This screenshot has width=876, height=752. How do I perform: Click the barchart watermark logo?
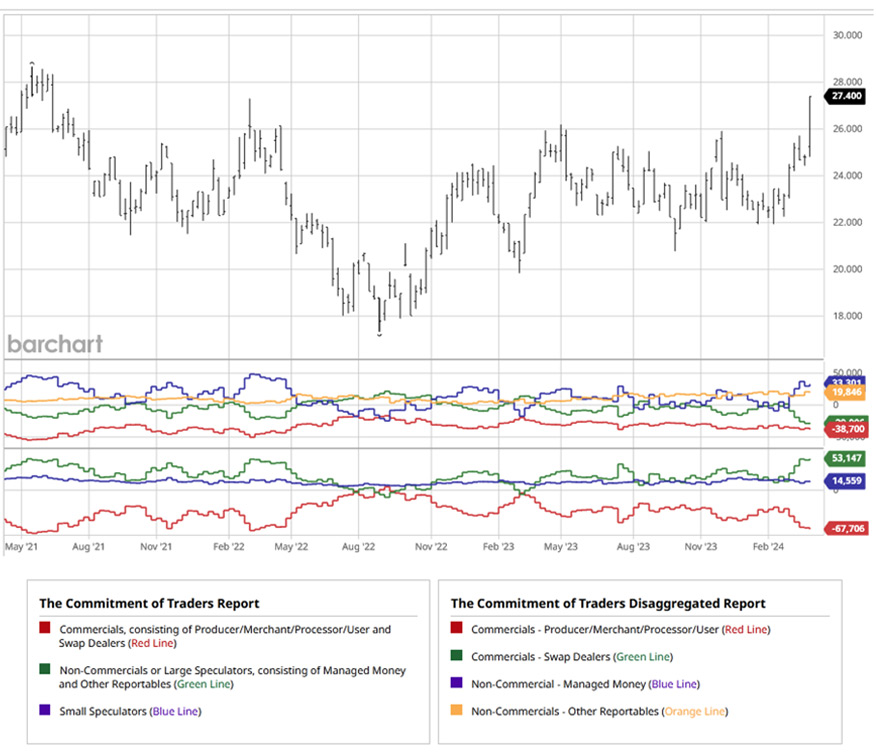coord(55,344)
